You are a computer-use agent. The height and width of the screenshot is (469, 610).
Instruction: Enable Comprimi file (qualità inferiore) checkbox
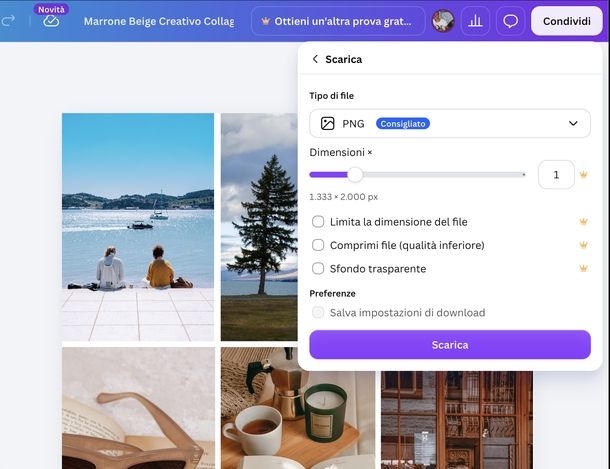click(318, 245)
